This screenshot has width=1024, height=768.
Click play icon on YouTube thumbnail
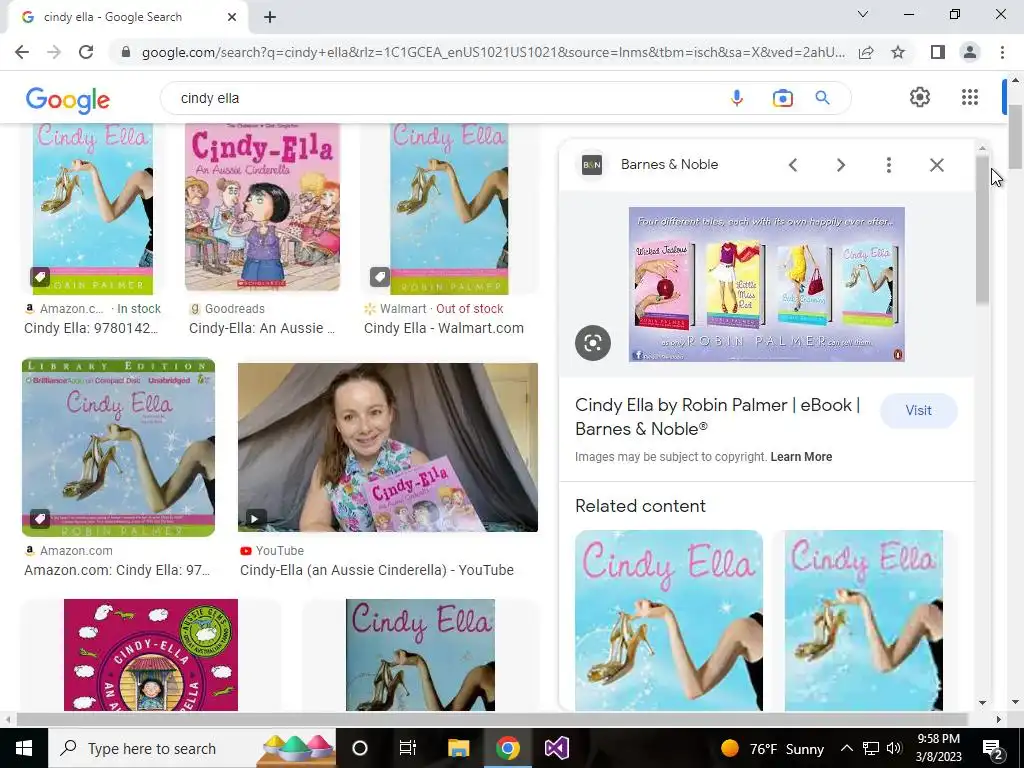click(x=255, y=519)
